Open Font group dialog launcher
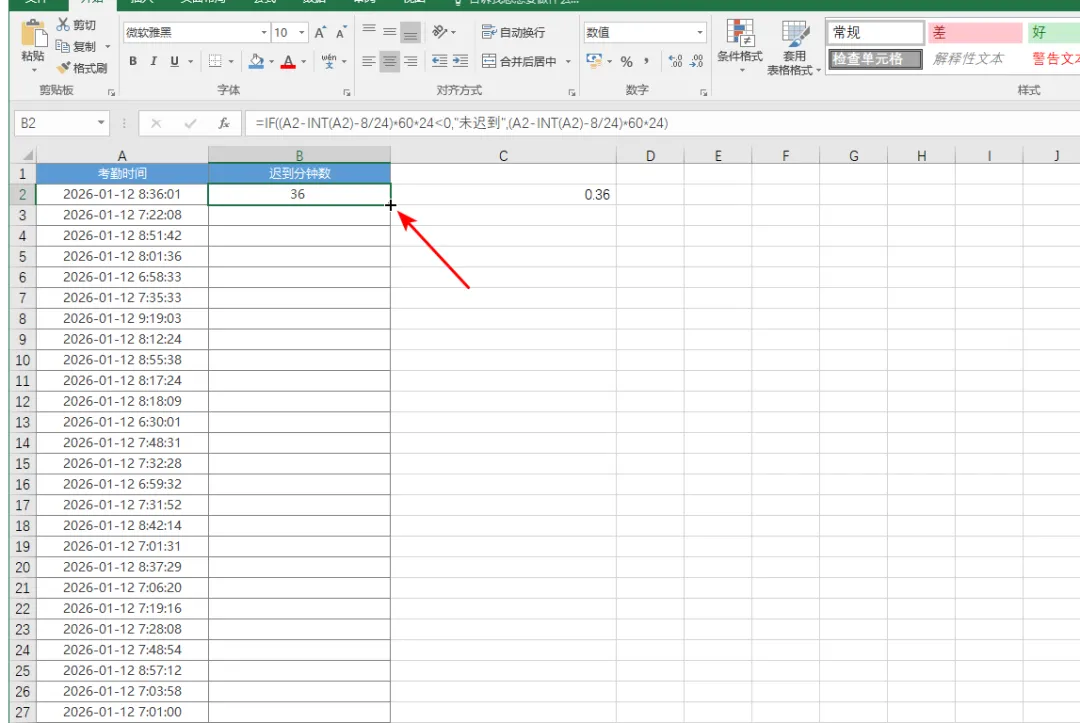This screenshot has height=723, width=1080. click(346, 92)
